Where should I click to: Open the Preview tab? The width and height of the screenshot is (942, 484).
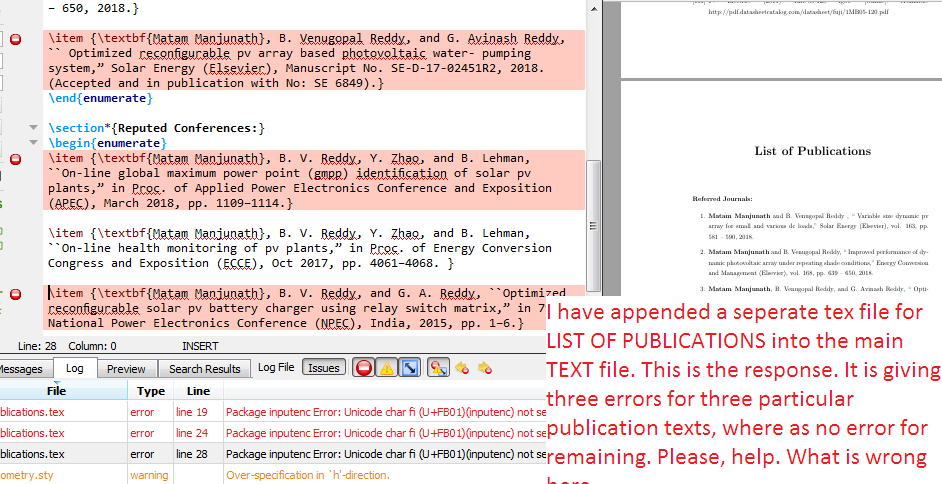[x=126, y=369]
